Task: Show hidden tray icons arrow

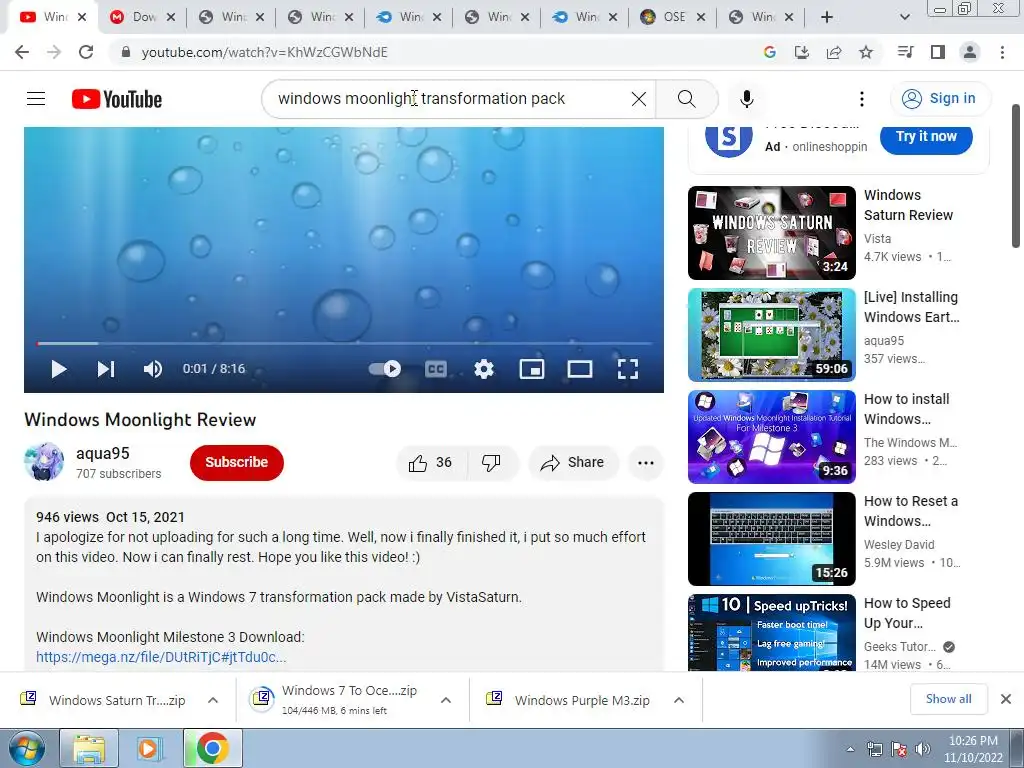Action: [850, 749]
